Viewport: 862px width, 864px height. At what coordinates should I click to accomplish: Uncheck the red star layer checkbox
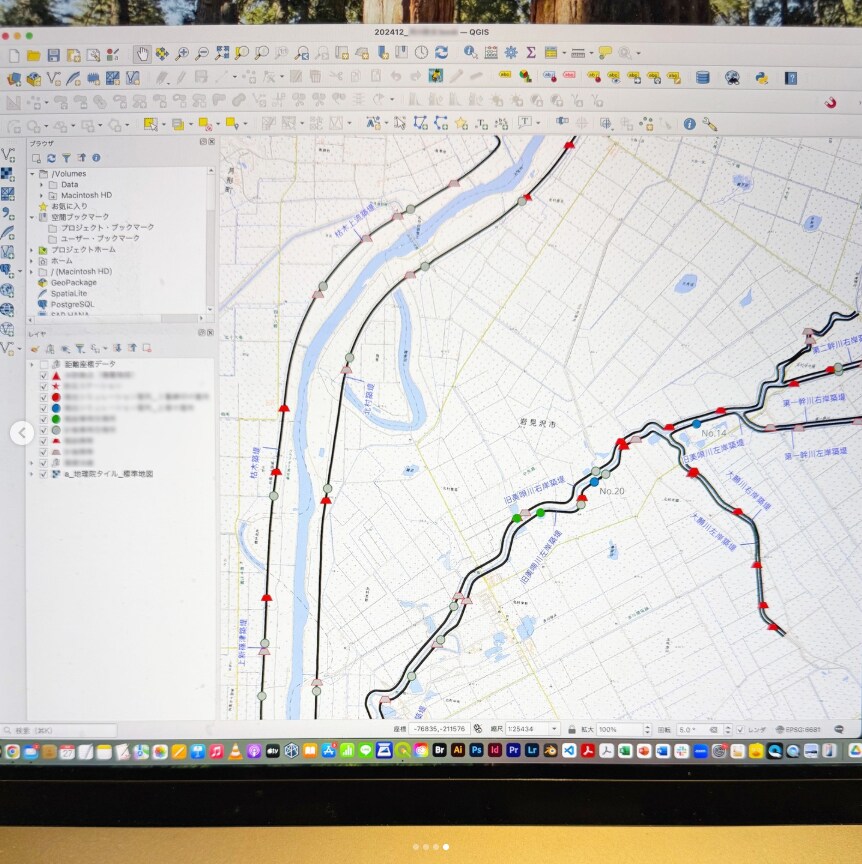tap(44, 387)
